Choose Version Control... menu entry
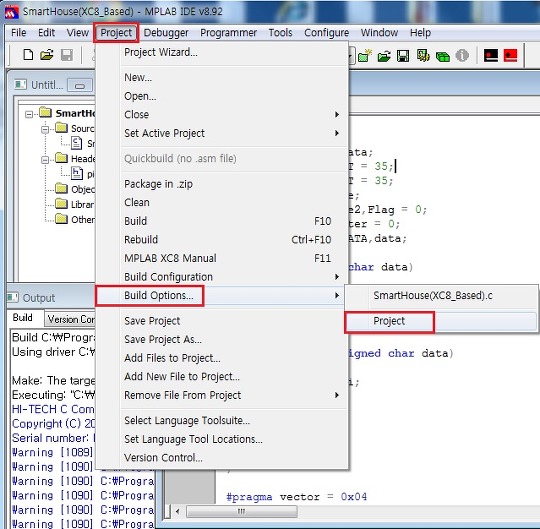 pyautogui.click(x=222, y=458)
